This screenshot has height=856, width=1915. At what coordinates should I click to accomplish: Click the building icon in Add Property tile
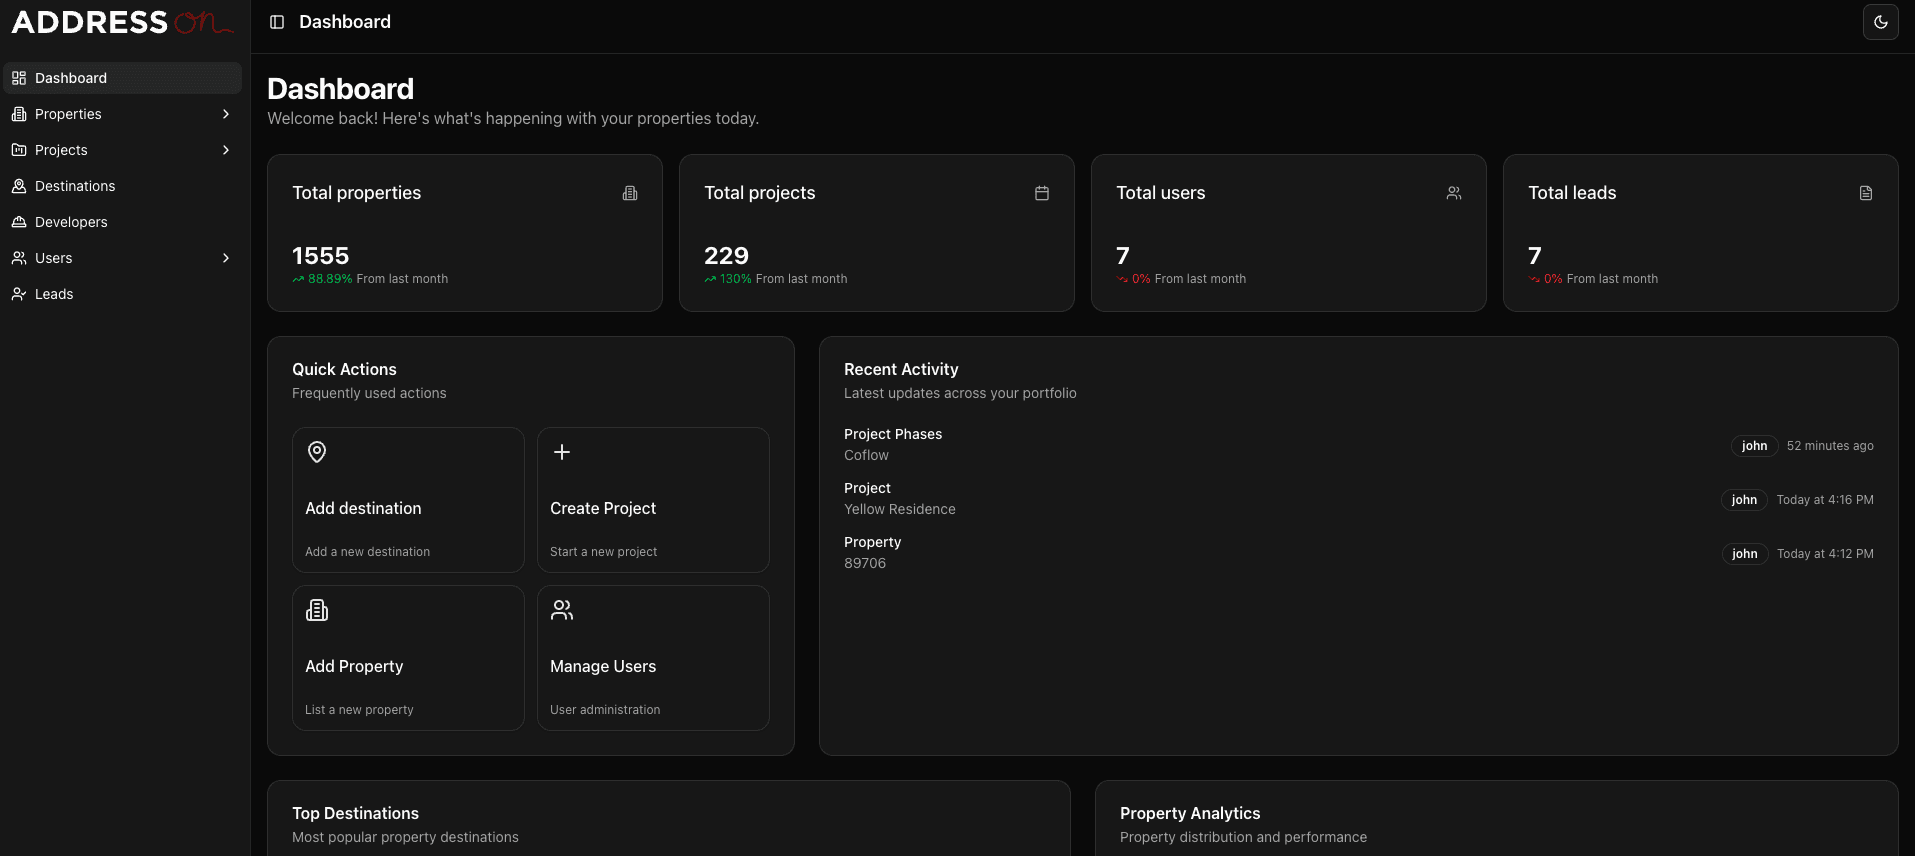coord(317,610)
